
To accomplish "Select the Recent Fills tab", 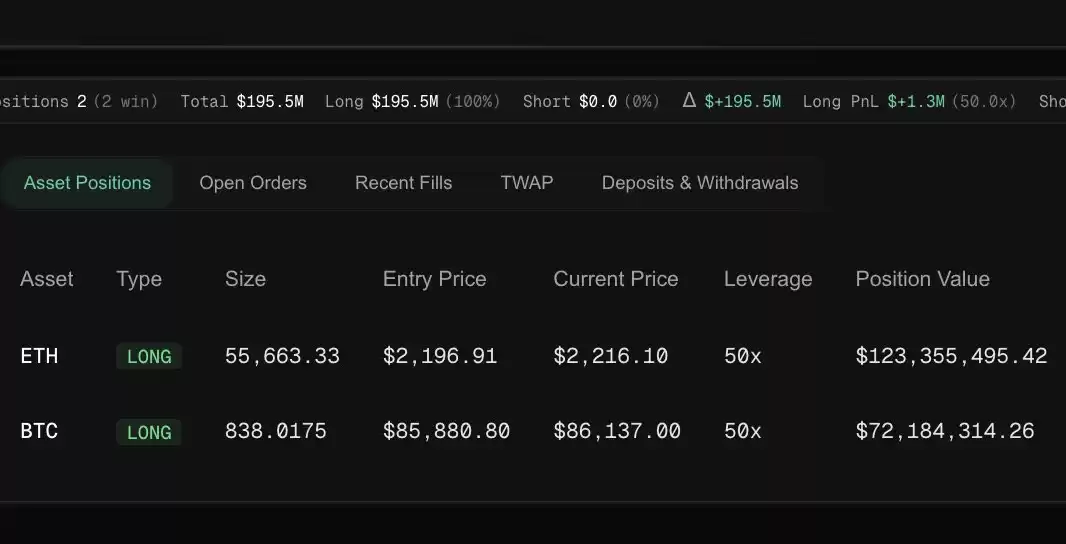I will 403,183.
